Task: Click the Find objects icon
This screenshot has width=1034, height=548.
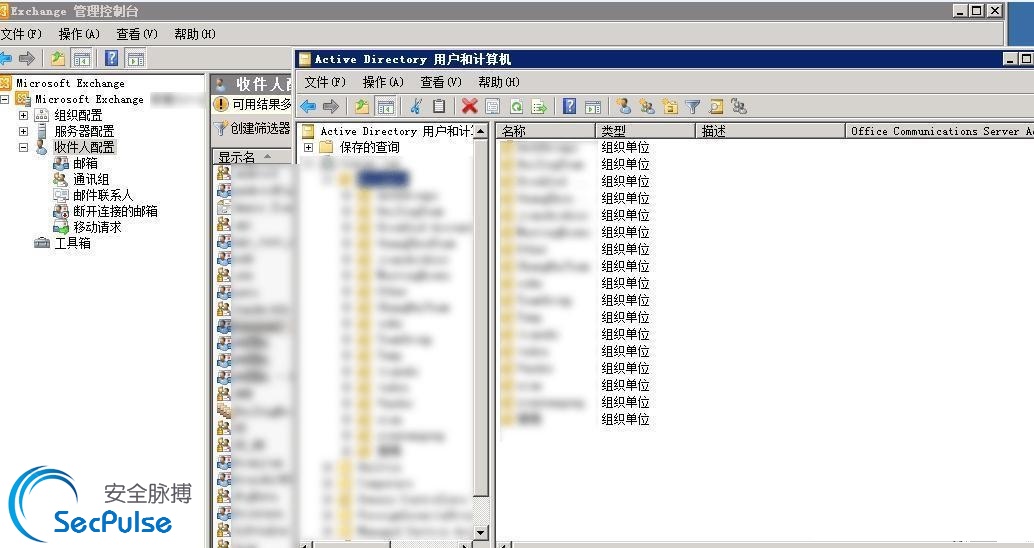Action: [716, 106]
